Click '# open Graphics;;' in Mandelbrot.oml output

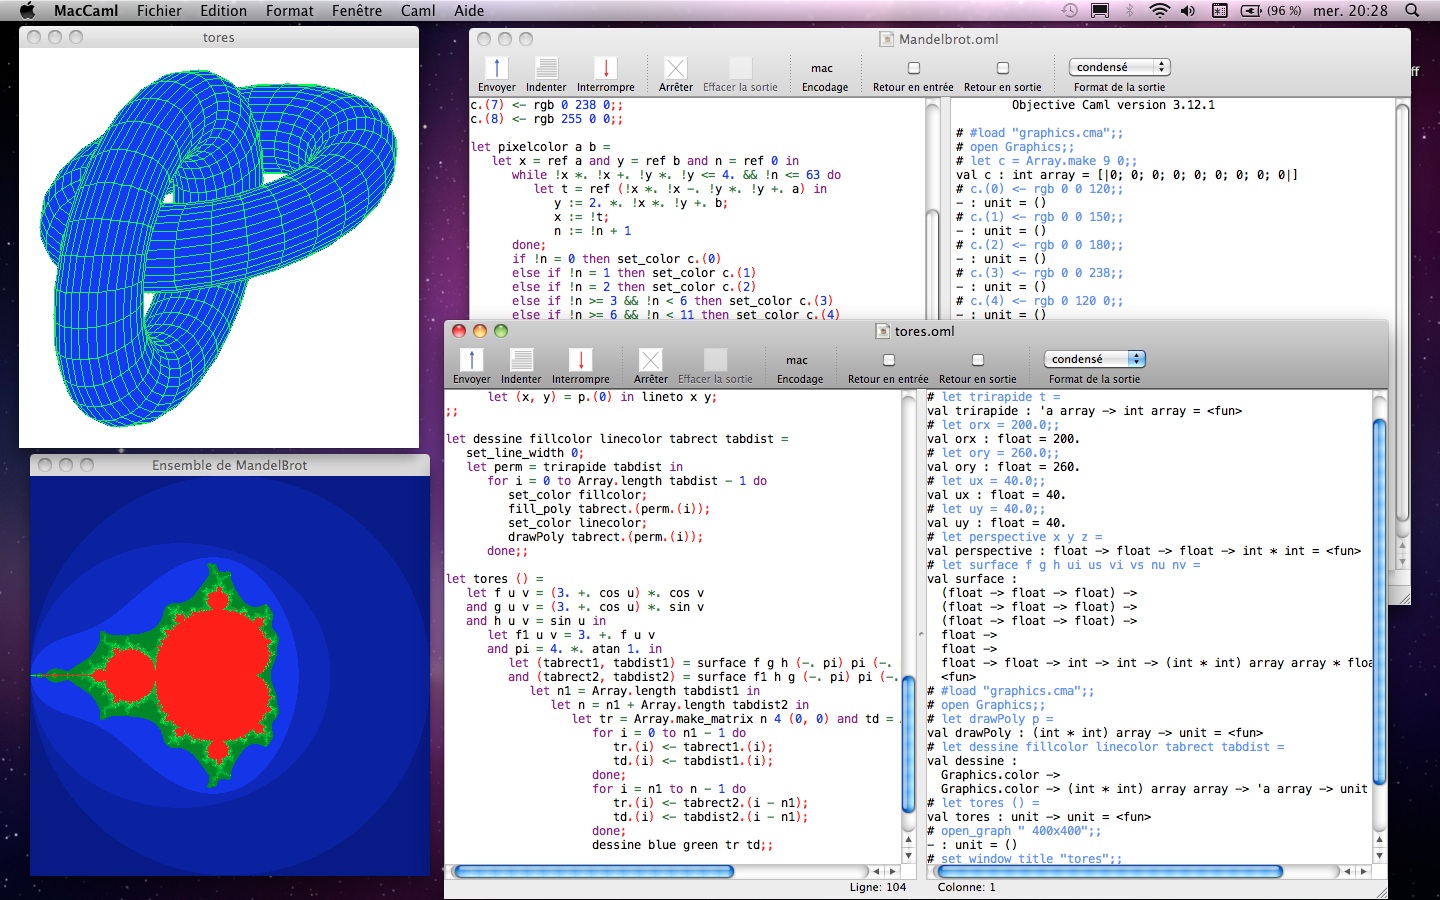[1015, 147]
